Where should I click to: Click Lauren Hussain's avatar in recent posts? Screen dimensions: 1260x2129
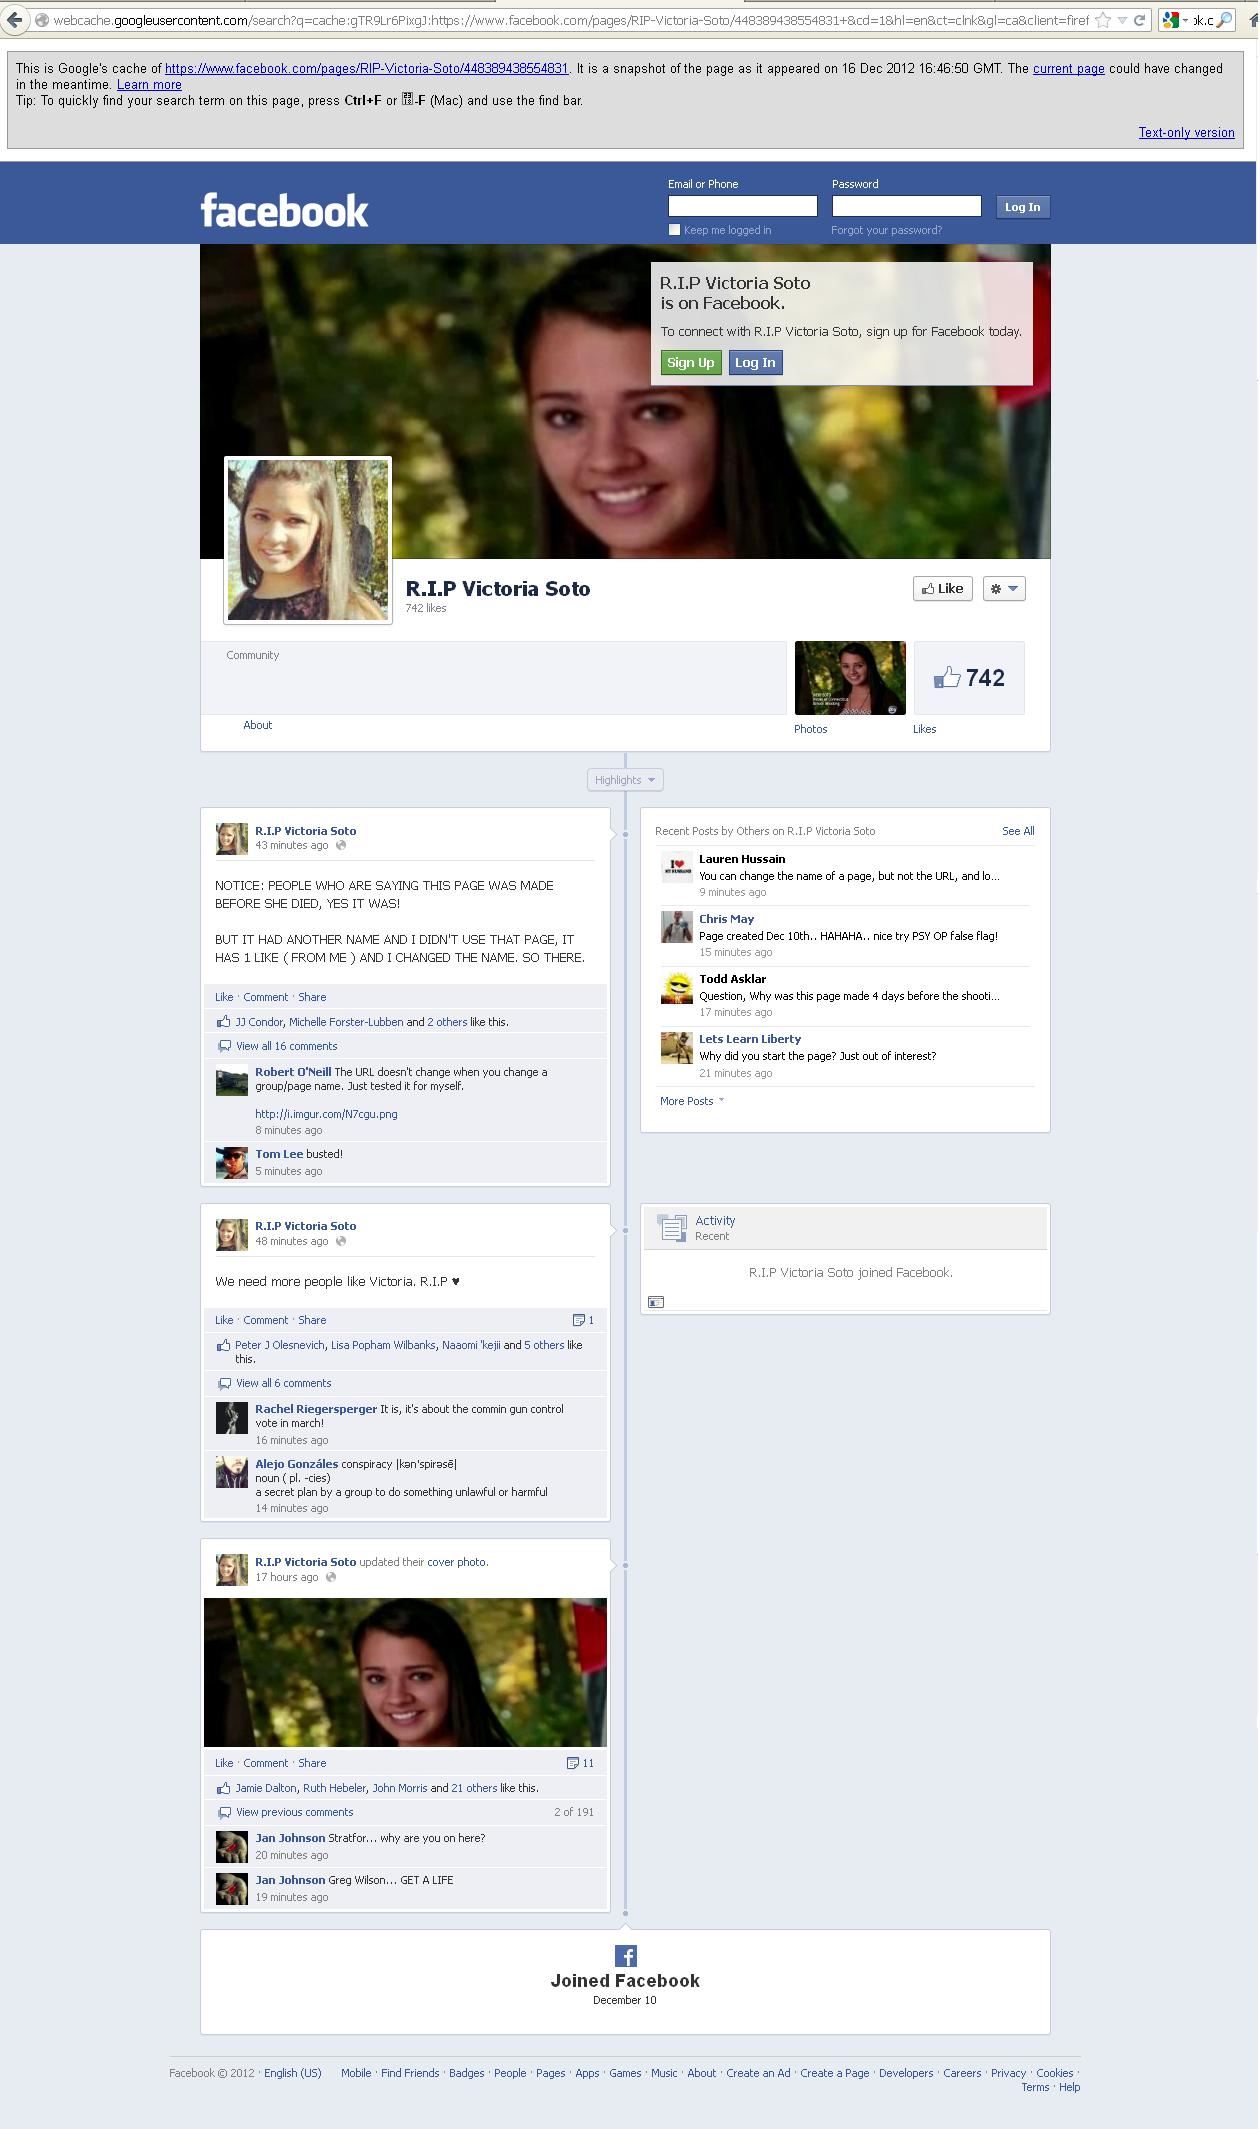pyautogui.click(x=677, y=867)
